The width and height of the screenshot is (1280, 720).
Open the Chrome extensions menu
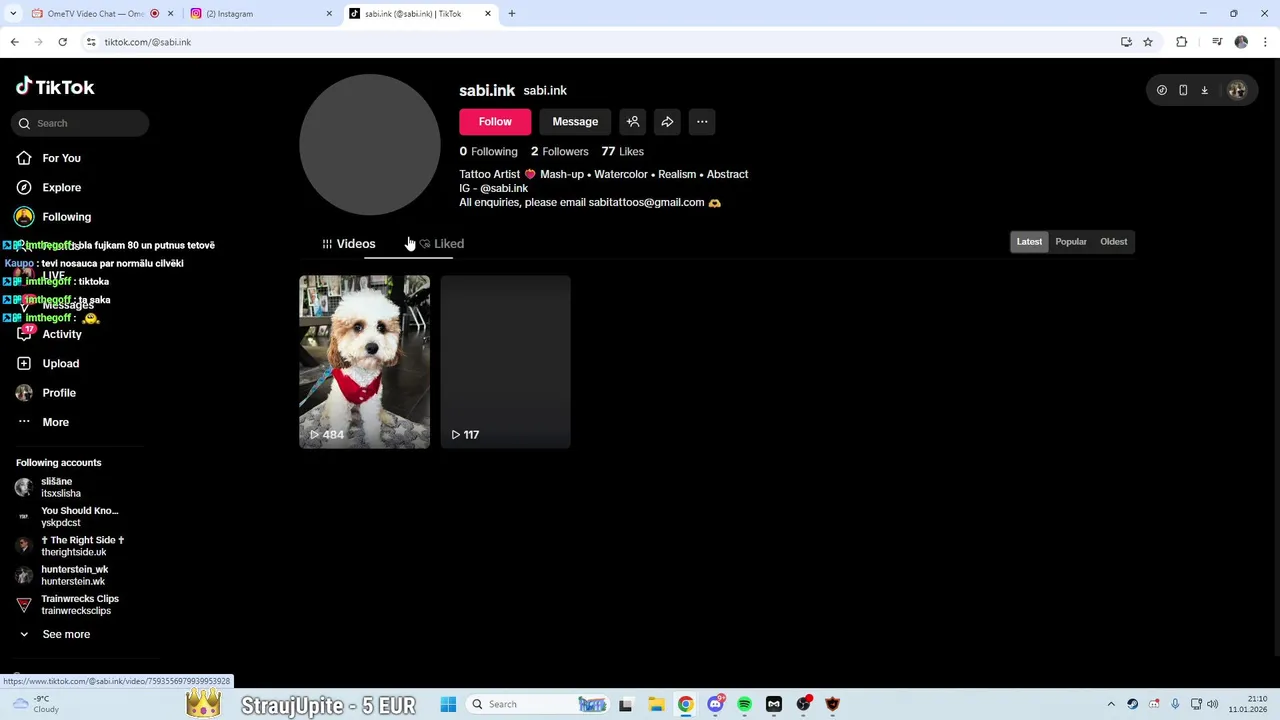(1181, 42)
